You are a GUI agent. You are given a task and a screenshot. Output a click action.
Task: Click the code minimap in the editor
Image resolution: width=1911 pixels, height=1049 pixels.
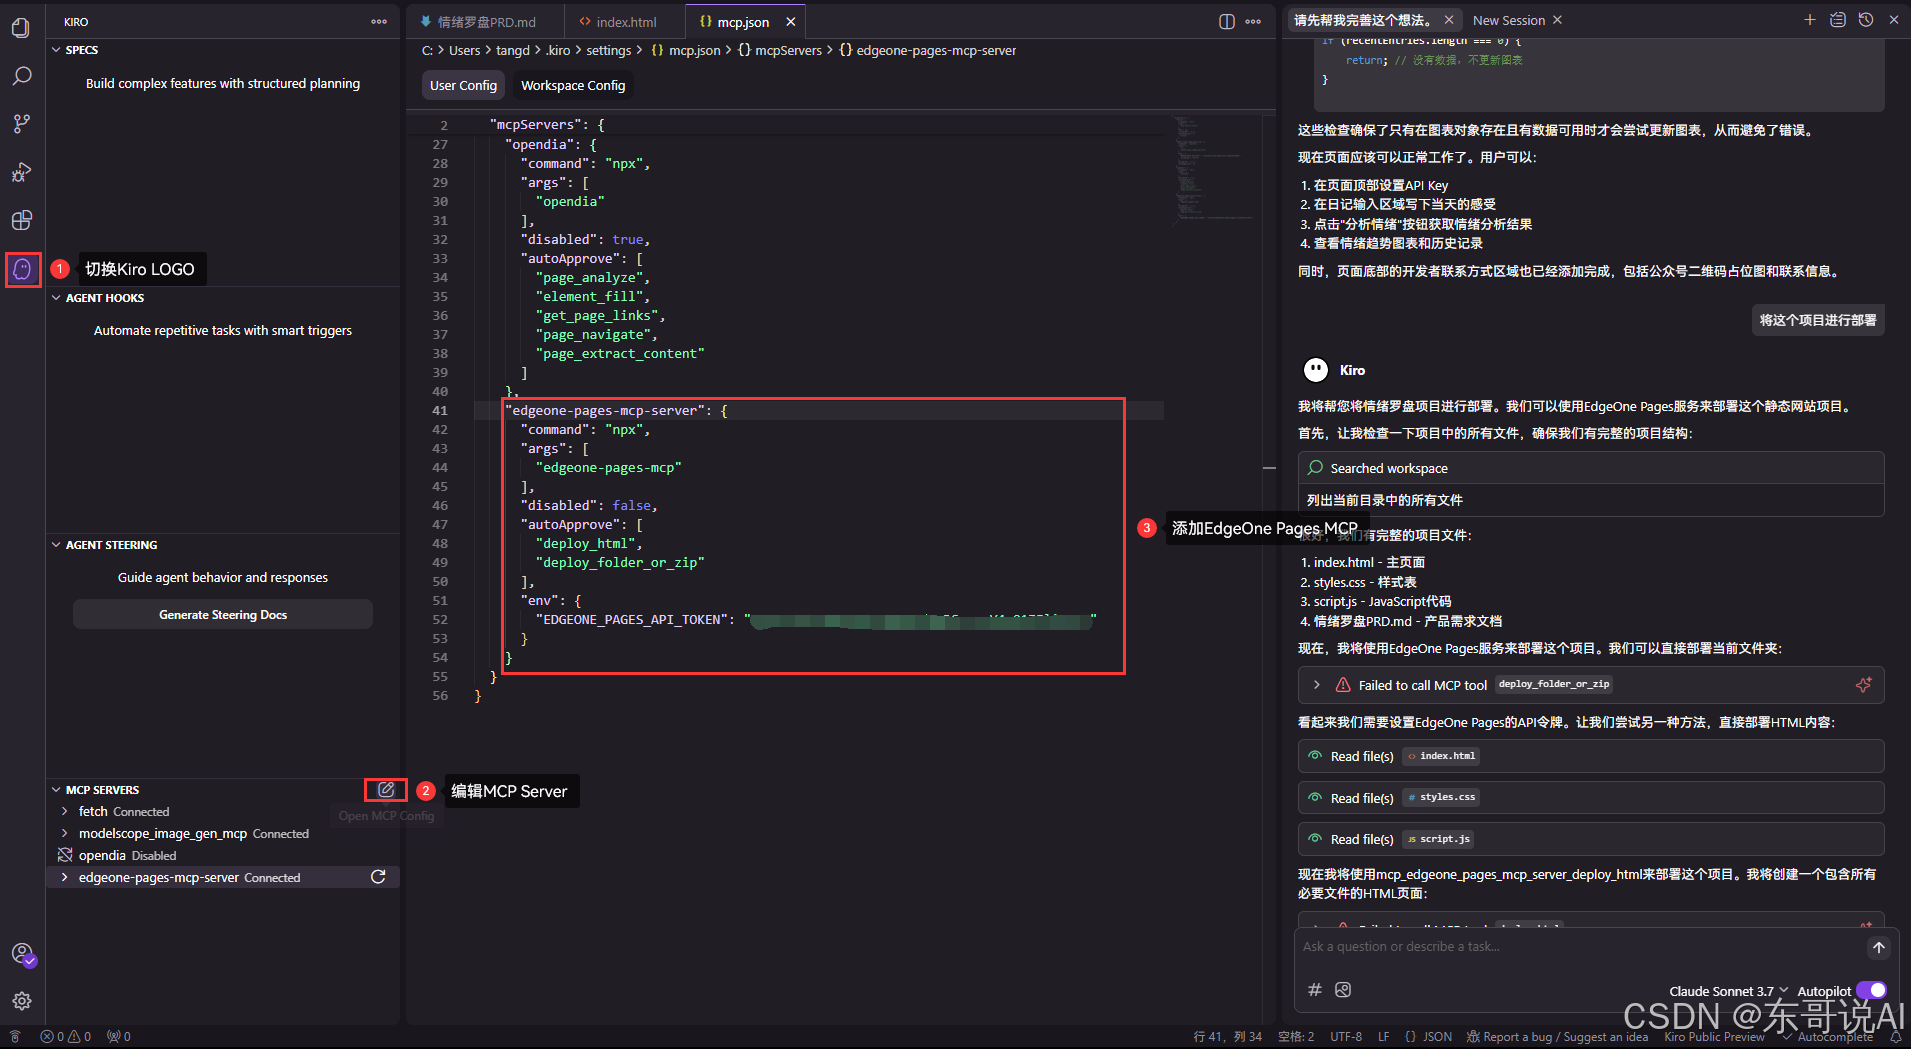click(1212, 170)
